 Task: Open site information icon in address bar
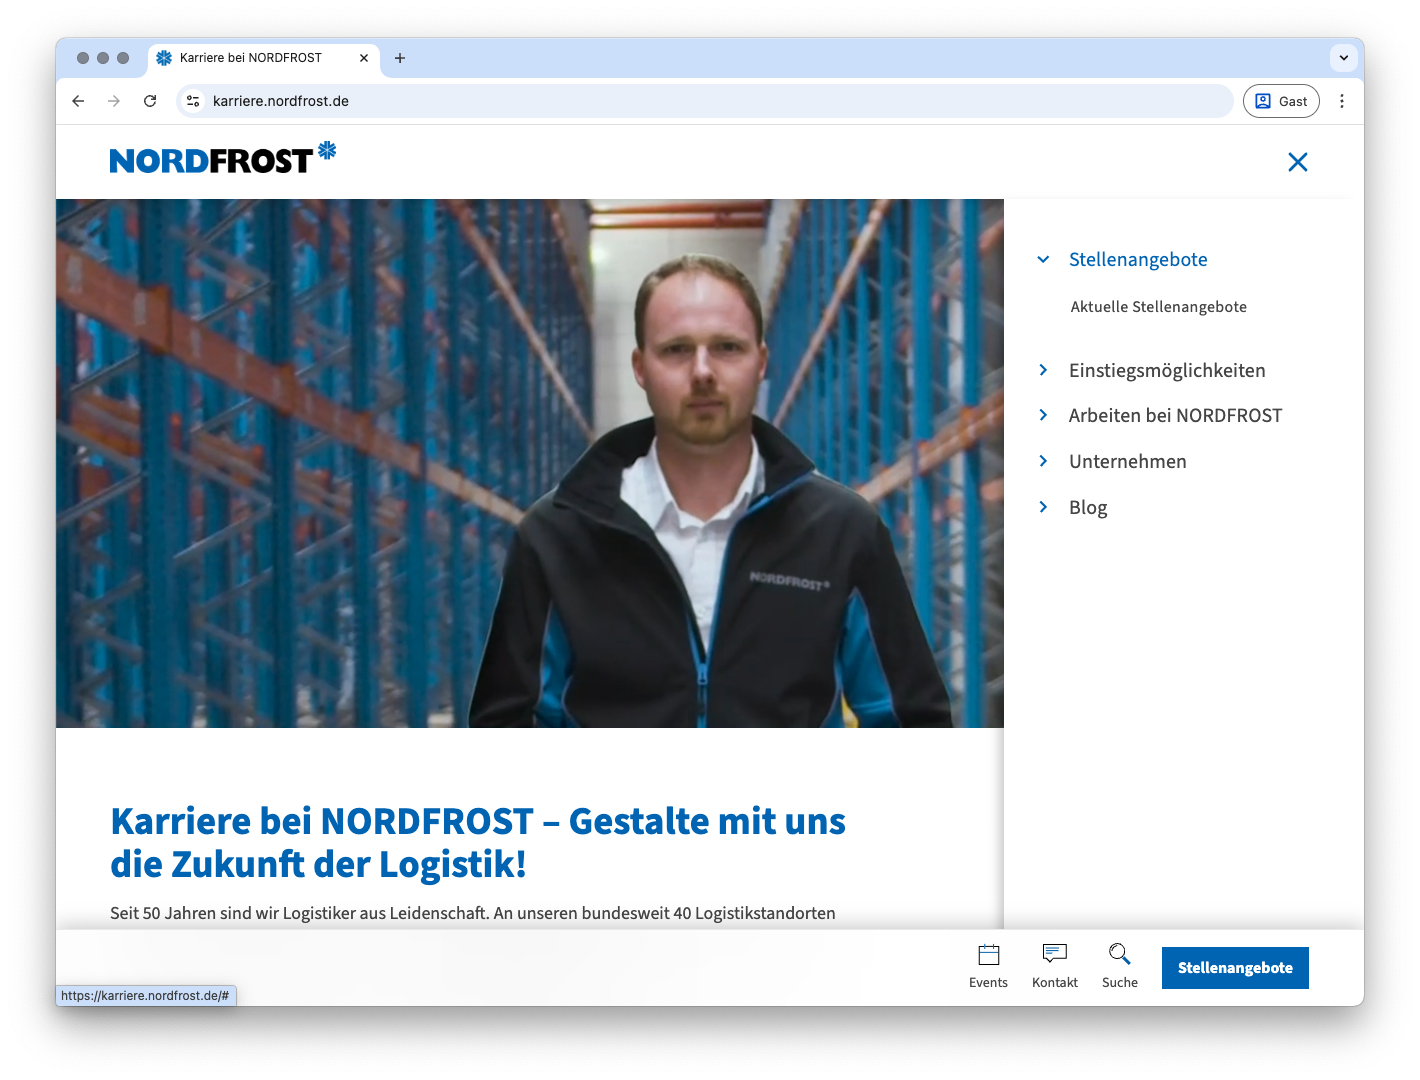(193, 101)
